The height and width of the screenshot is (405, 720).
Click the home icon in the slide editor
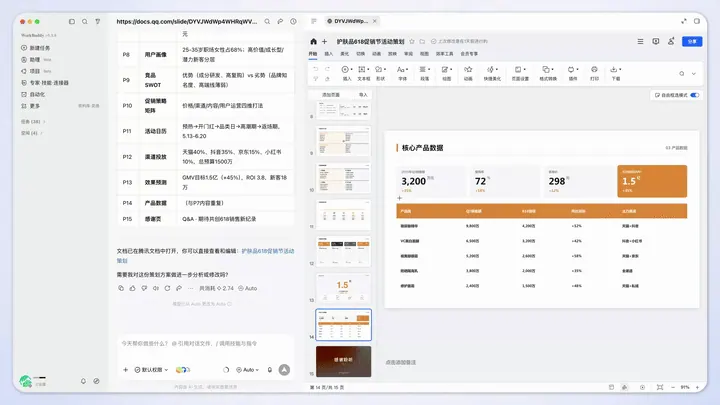(314, 41)
